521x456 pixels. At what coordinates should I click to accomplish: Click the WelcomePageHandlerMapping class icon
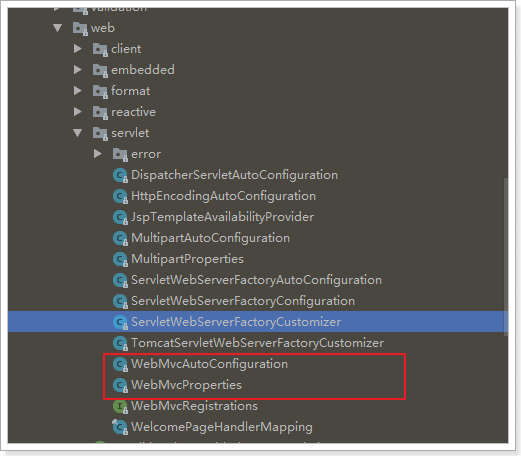click(120, 427)
